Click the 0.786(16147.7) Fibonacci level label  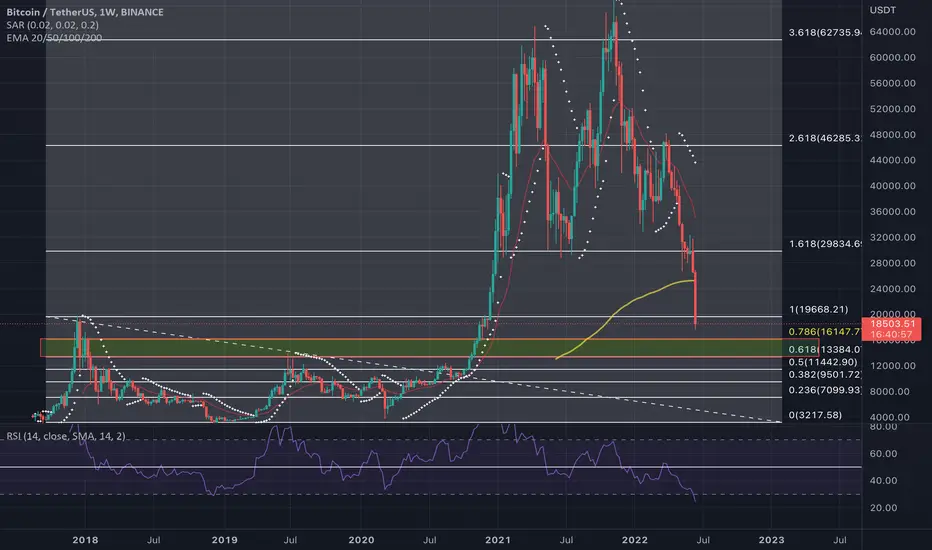(825, 331)
